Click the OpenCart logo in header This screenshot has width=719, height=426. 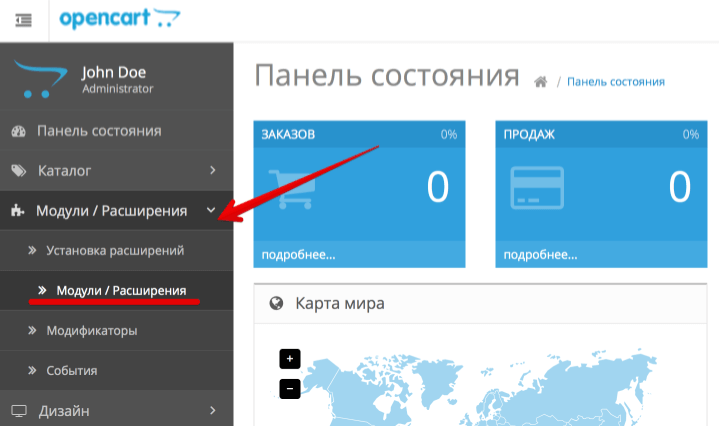pyautogui.click(x=120, y=19)
